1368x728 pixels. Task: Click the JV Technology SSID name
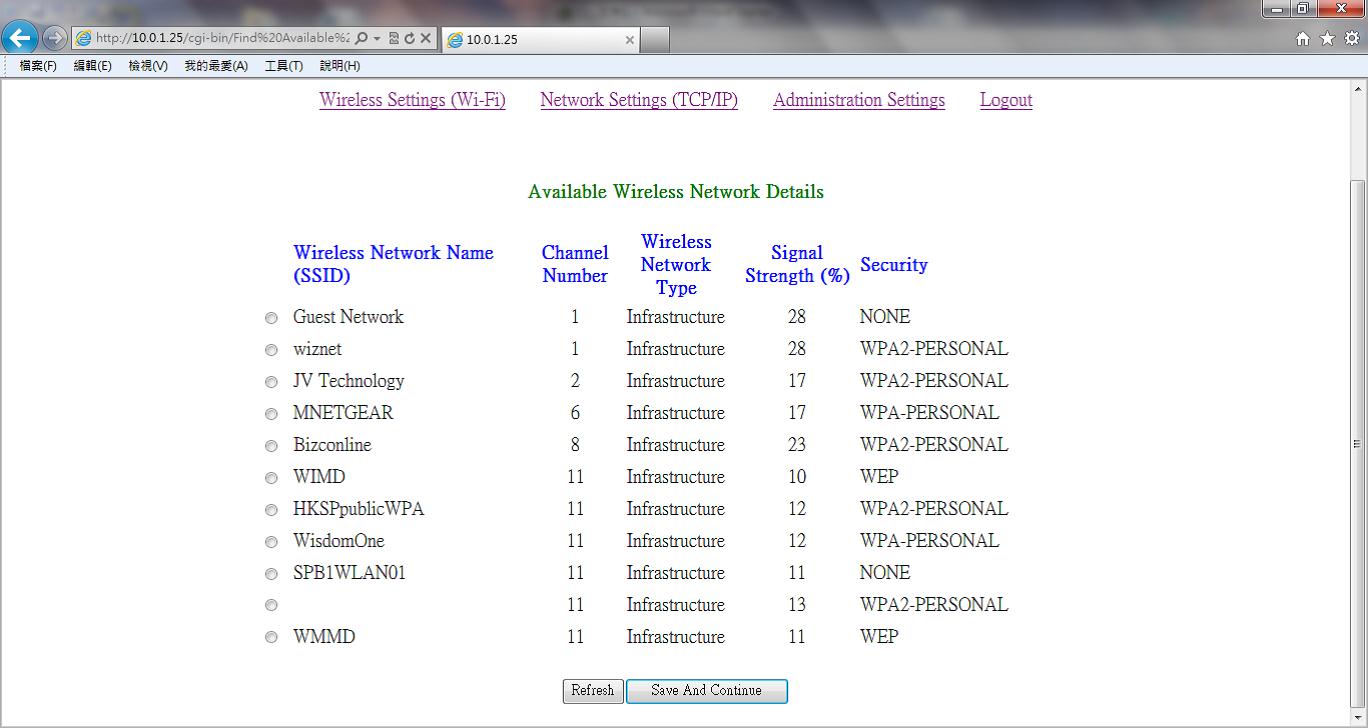(x=349, y=381)
